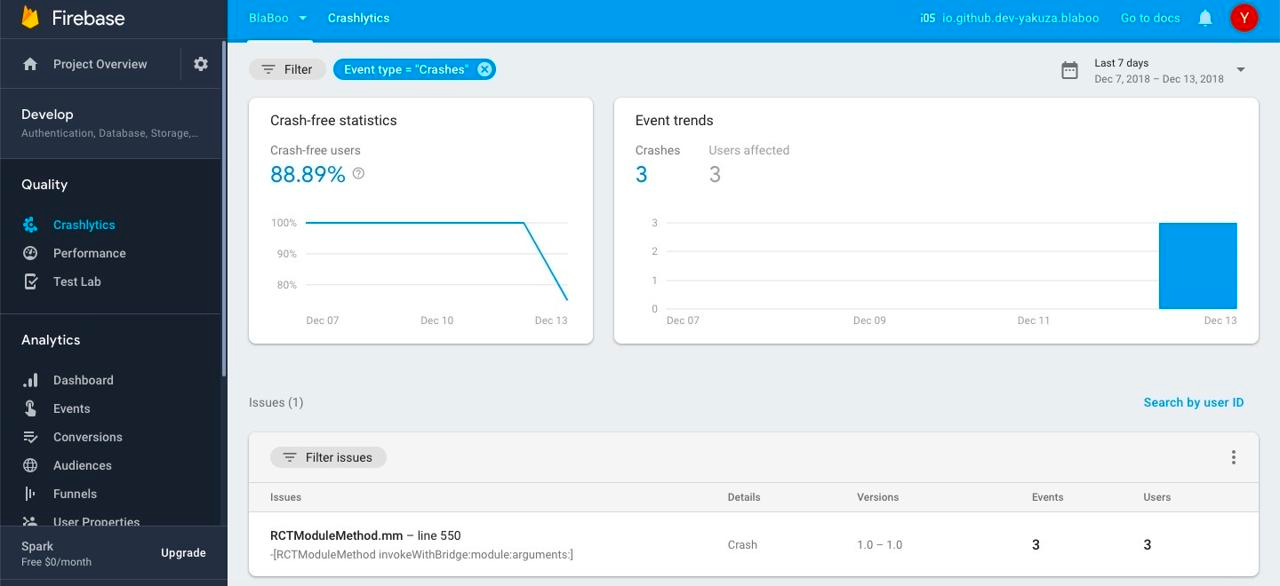Open the Go to docs link
1280x586 pixels.
tap(1150, 18)
